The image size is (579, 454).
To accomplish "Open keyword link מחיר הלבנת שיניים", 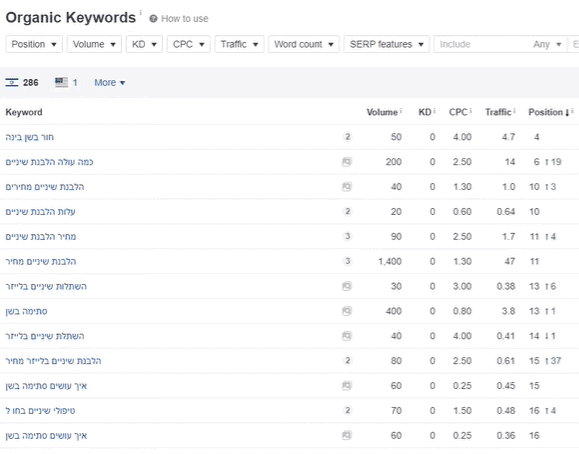I will pyautogui.click(x=41, y=236).
